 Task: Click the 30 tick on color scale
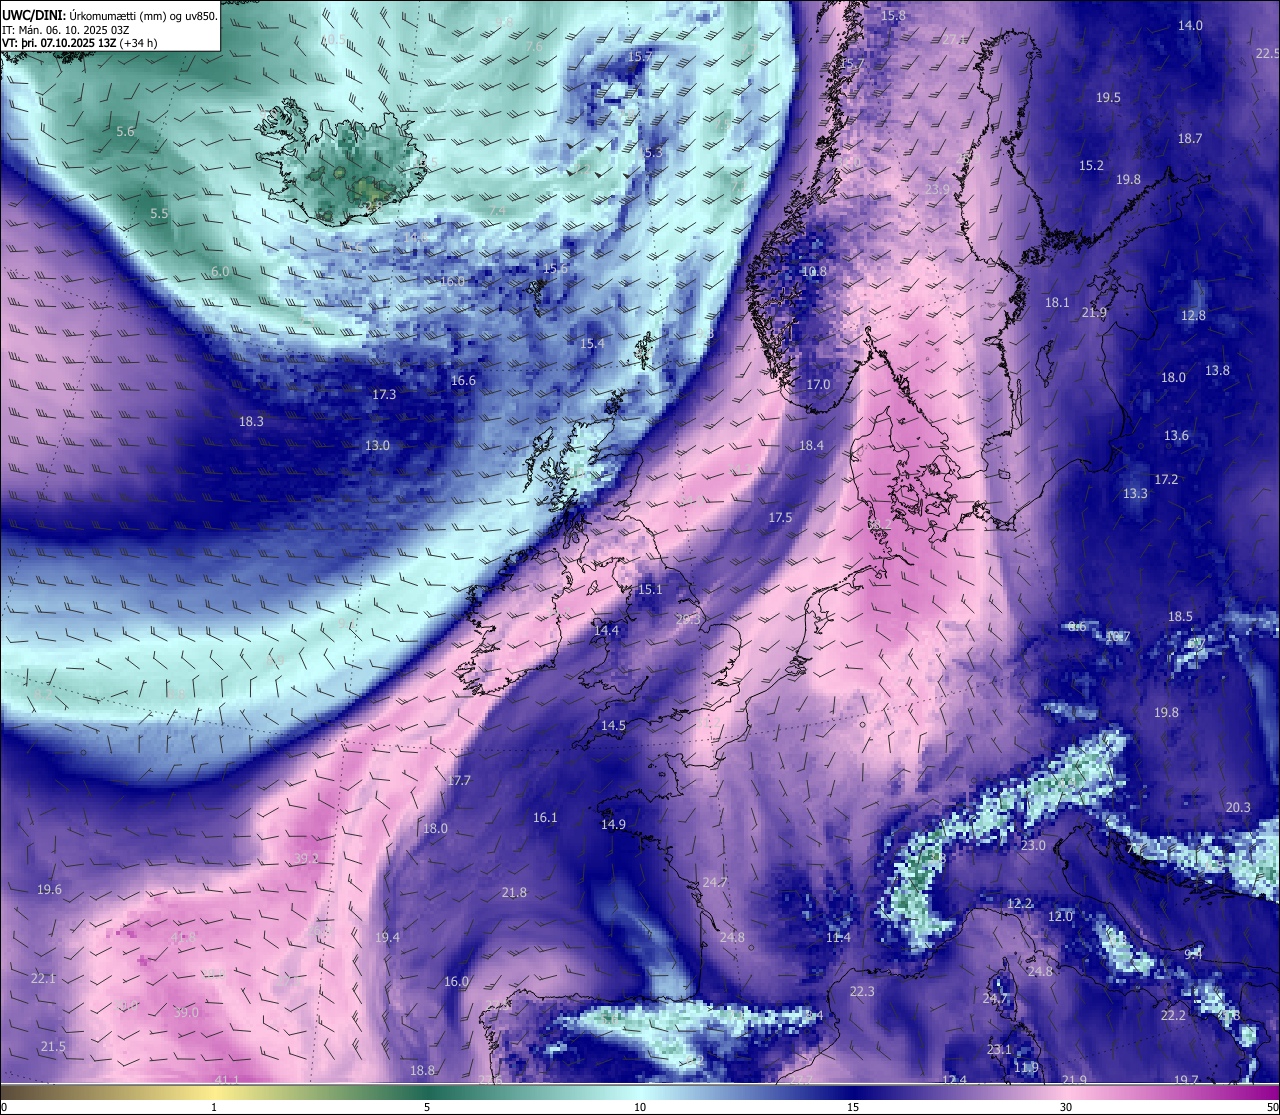pos(1066,1107)
